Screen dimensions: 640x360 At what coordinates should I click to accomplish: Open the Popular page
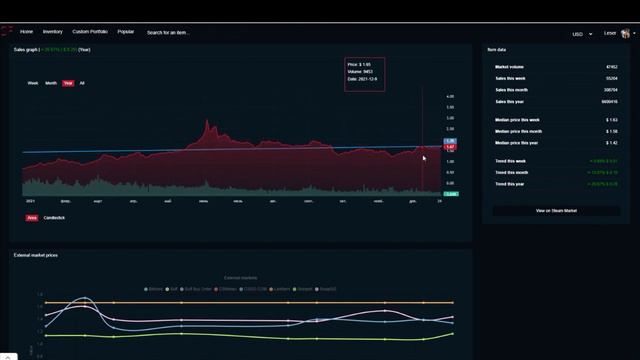pyautogui.click(x=126, y=32)
